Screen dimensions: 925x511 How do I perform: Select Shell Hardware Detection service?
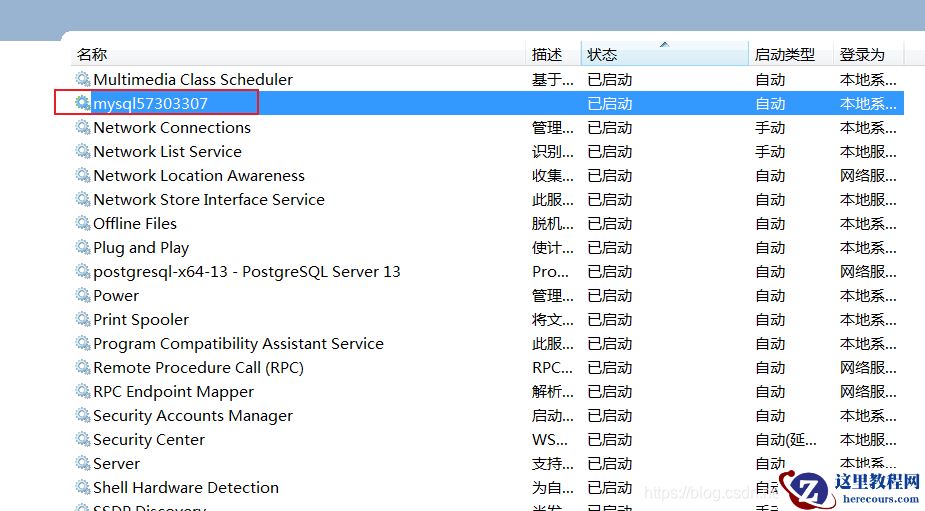click(185, 487)
